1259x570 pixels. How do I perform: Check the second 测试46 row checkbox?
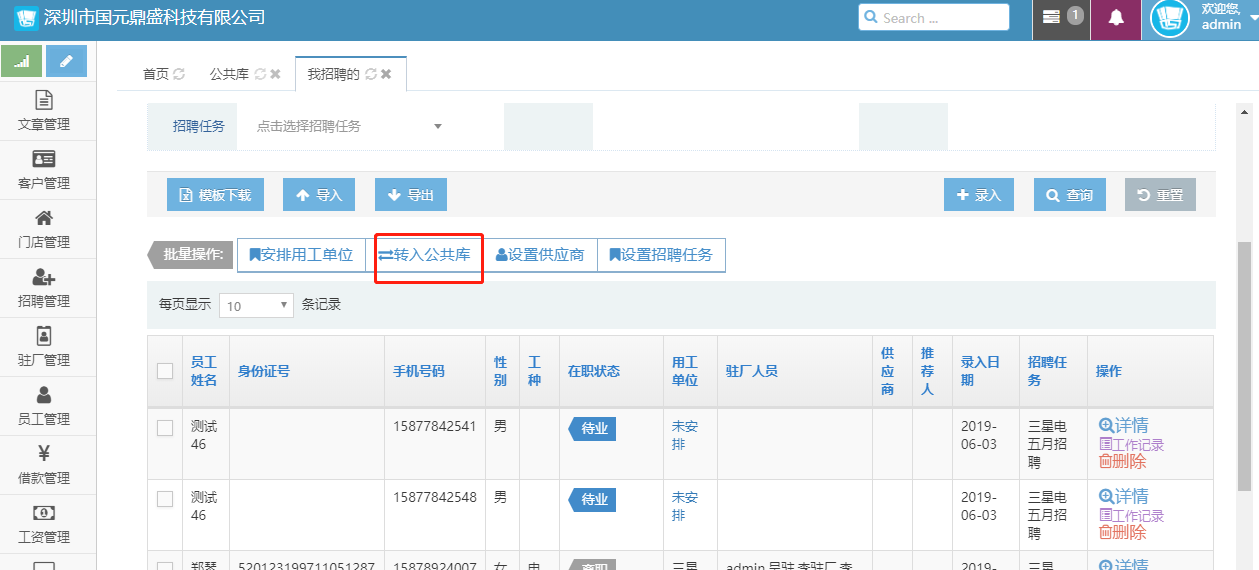coord(165,499)
